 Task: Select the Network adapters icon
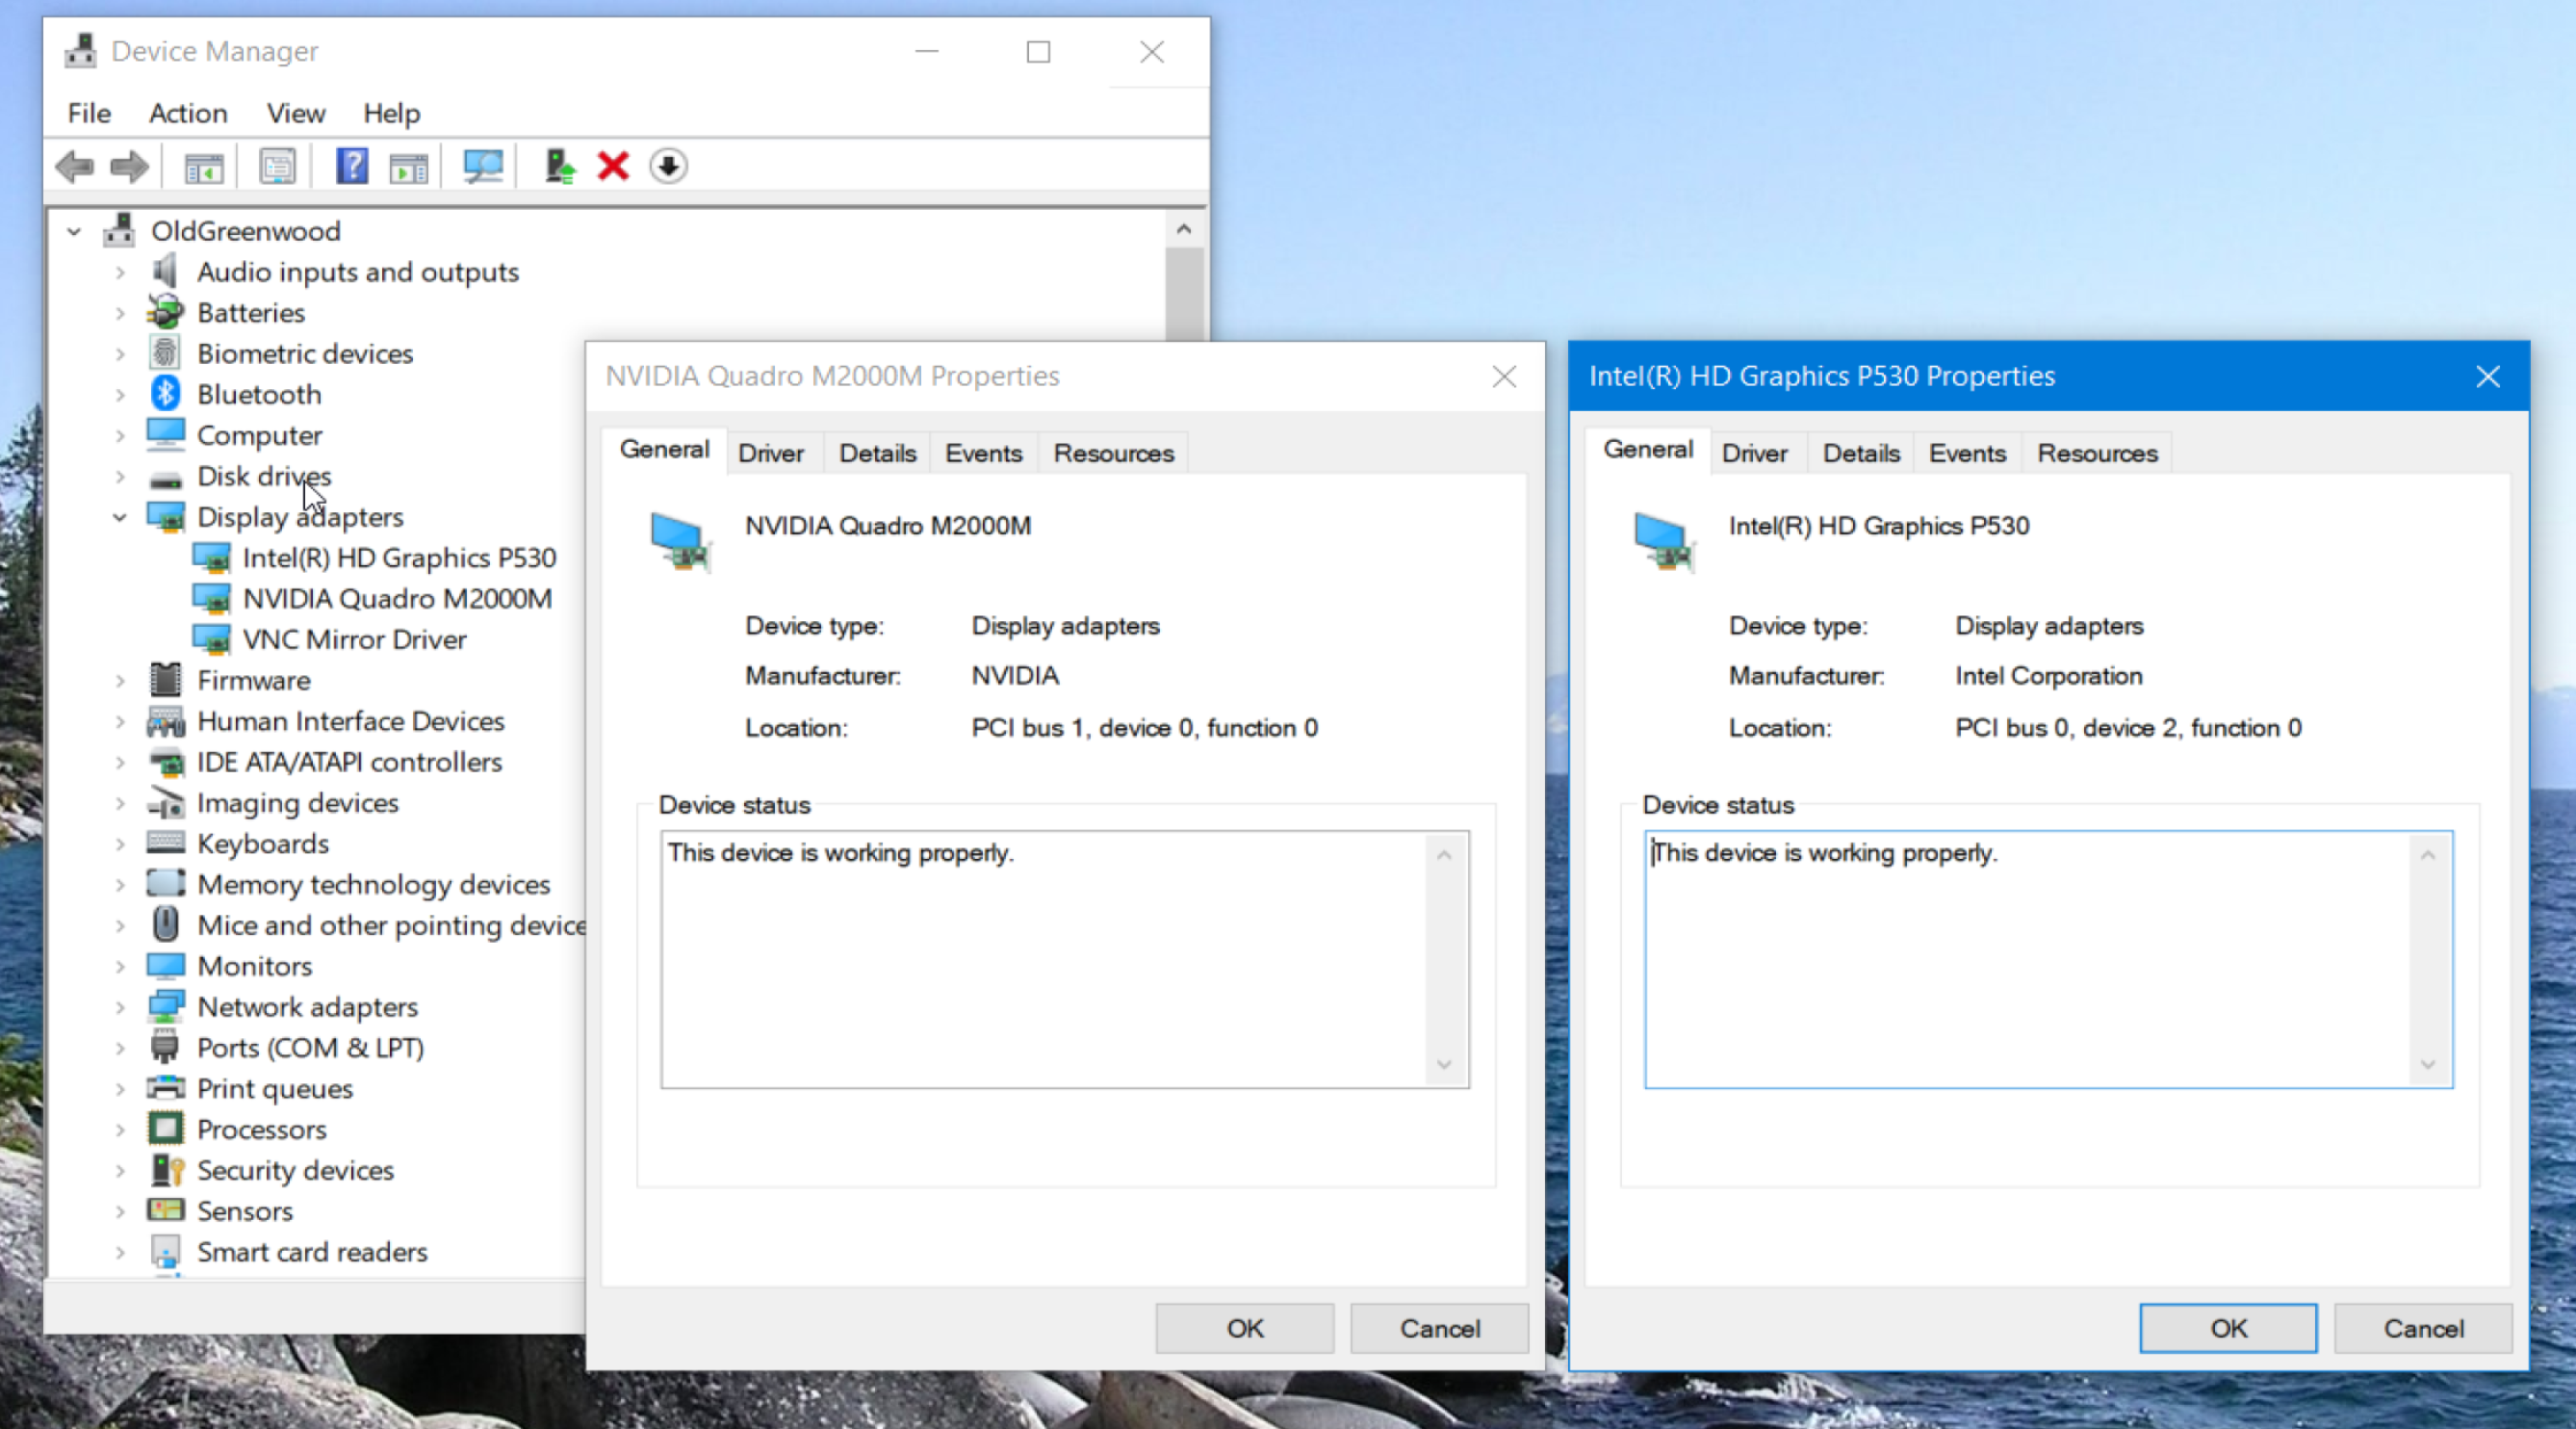click(166, 1006)
